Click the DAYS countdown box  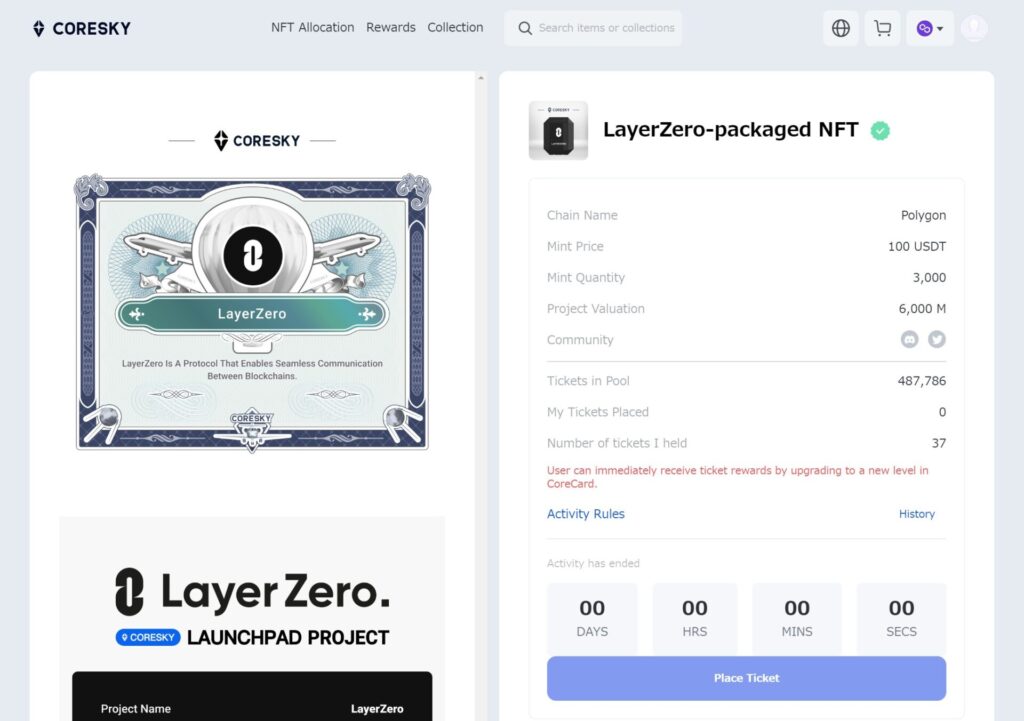pyautogui.click(x=592, y=618)
